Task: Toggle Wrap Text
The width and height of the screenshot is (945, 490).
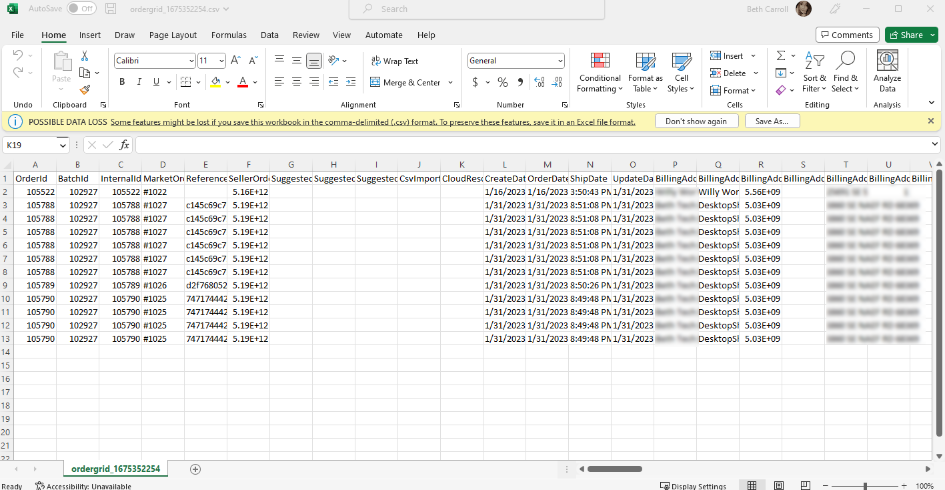Action: (394, 61)
